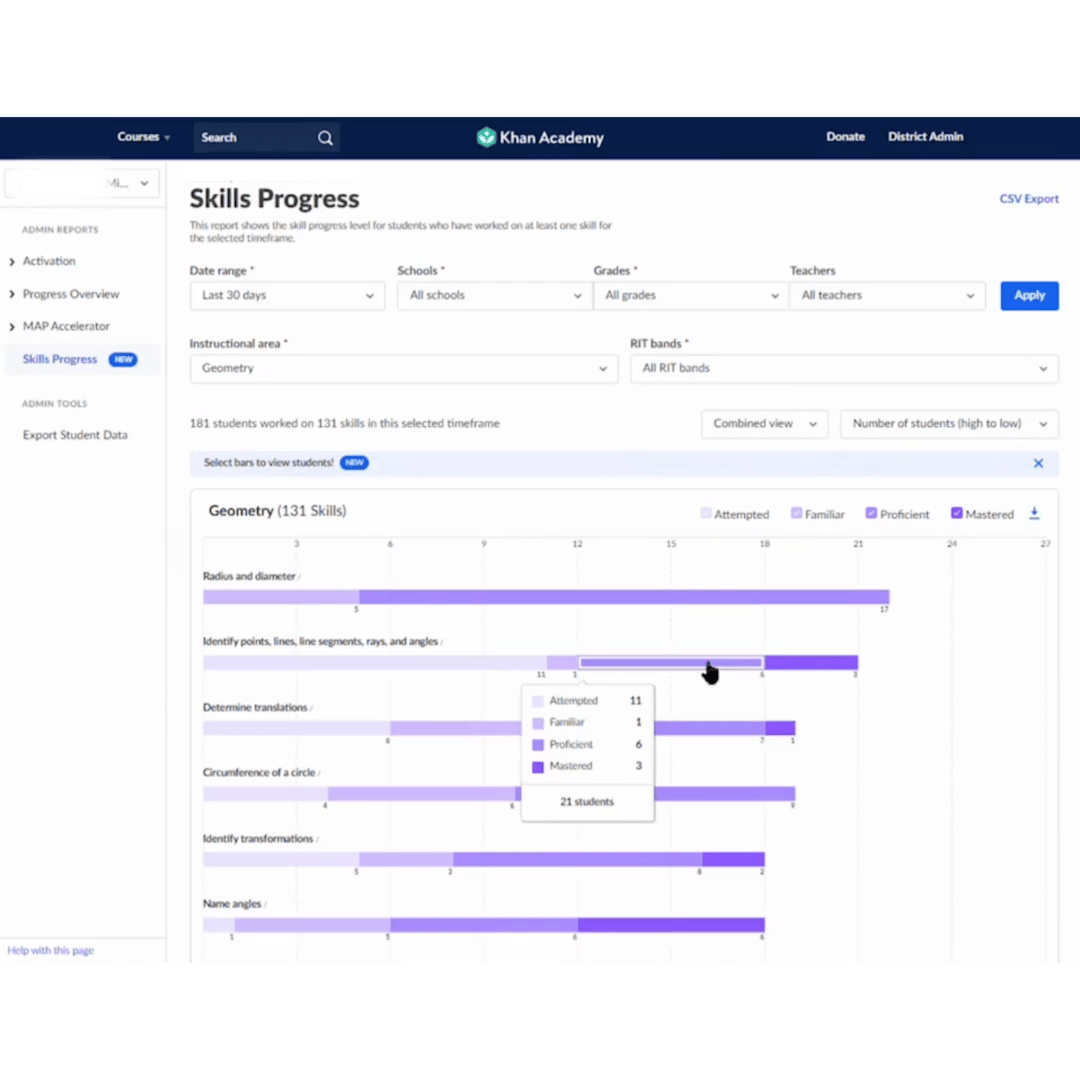Screen dimensions: 1080x1080
Task: Open the Instructional area dropdown
Action: click(x=404, y=368)
